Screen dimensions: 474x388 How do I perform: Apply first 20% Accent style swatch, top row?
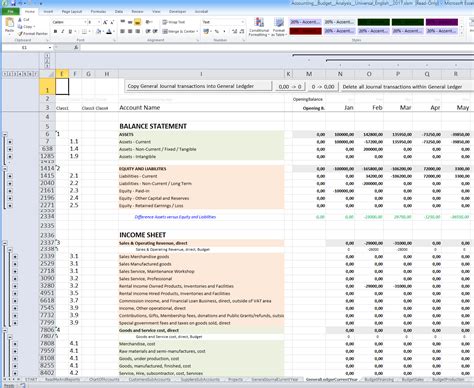[x=305, y=22]
